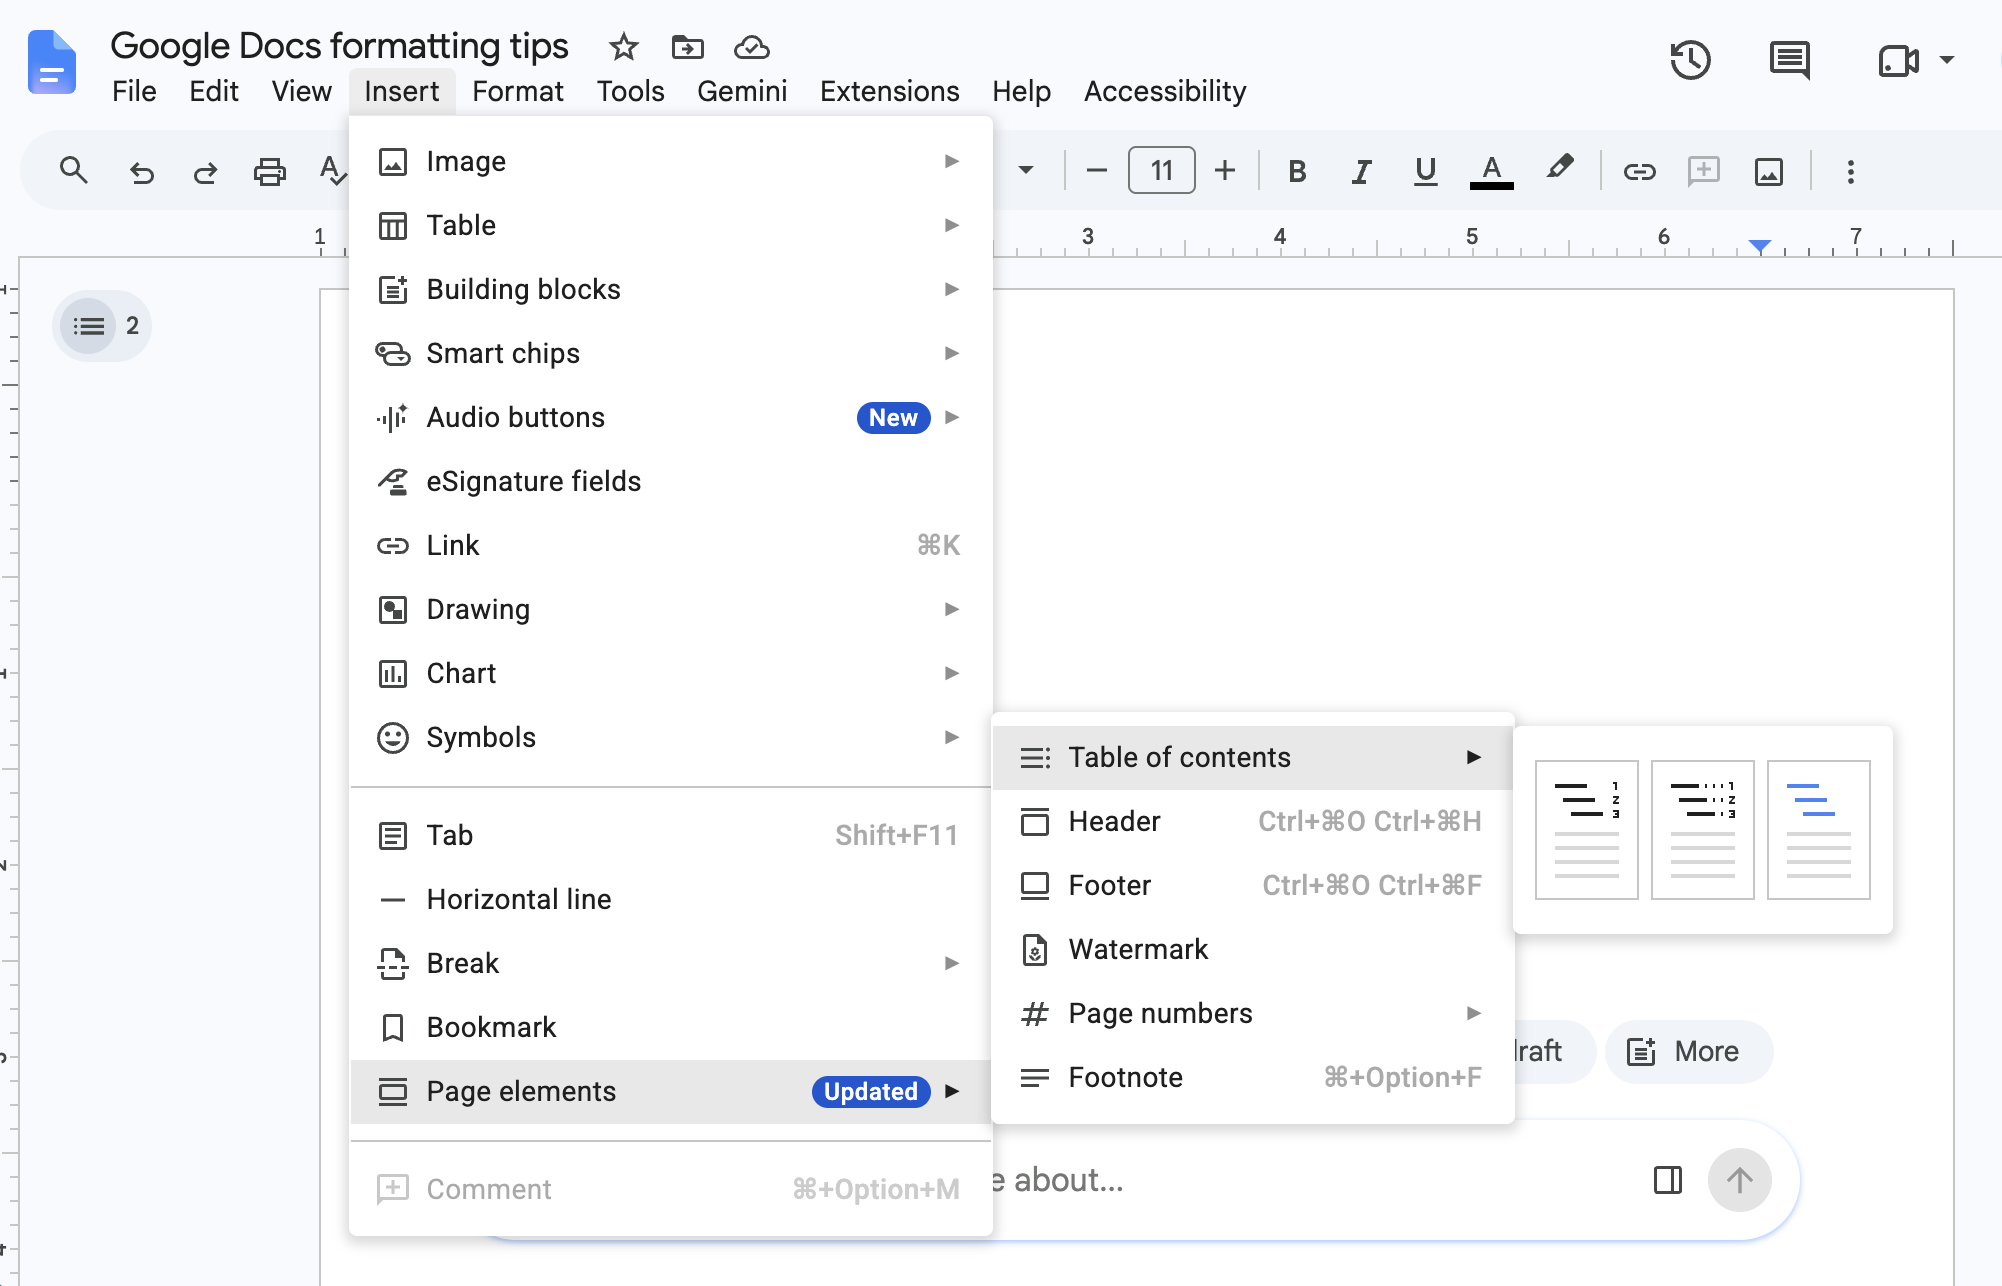
Task: Expand the Table submenu
Action: (671, 225)
